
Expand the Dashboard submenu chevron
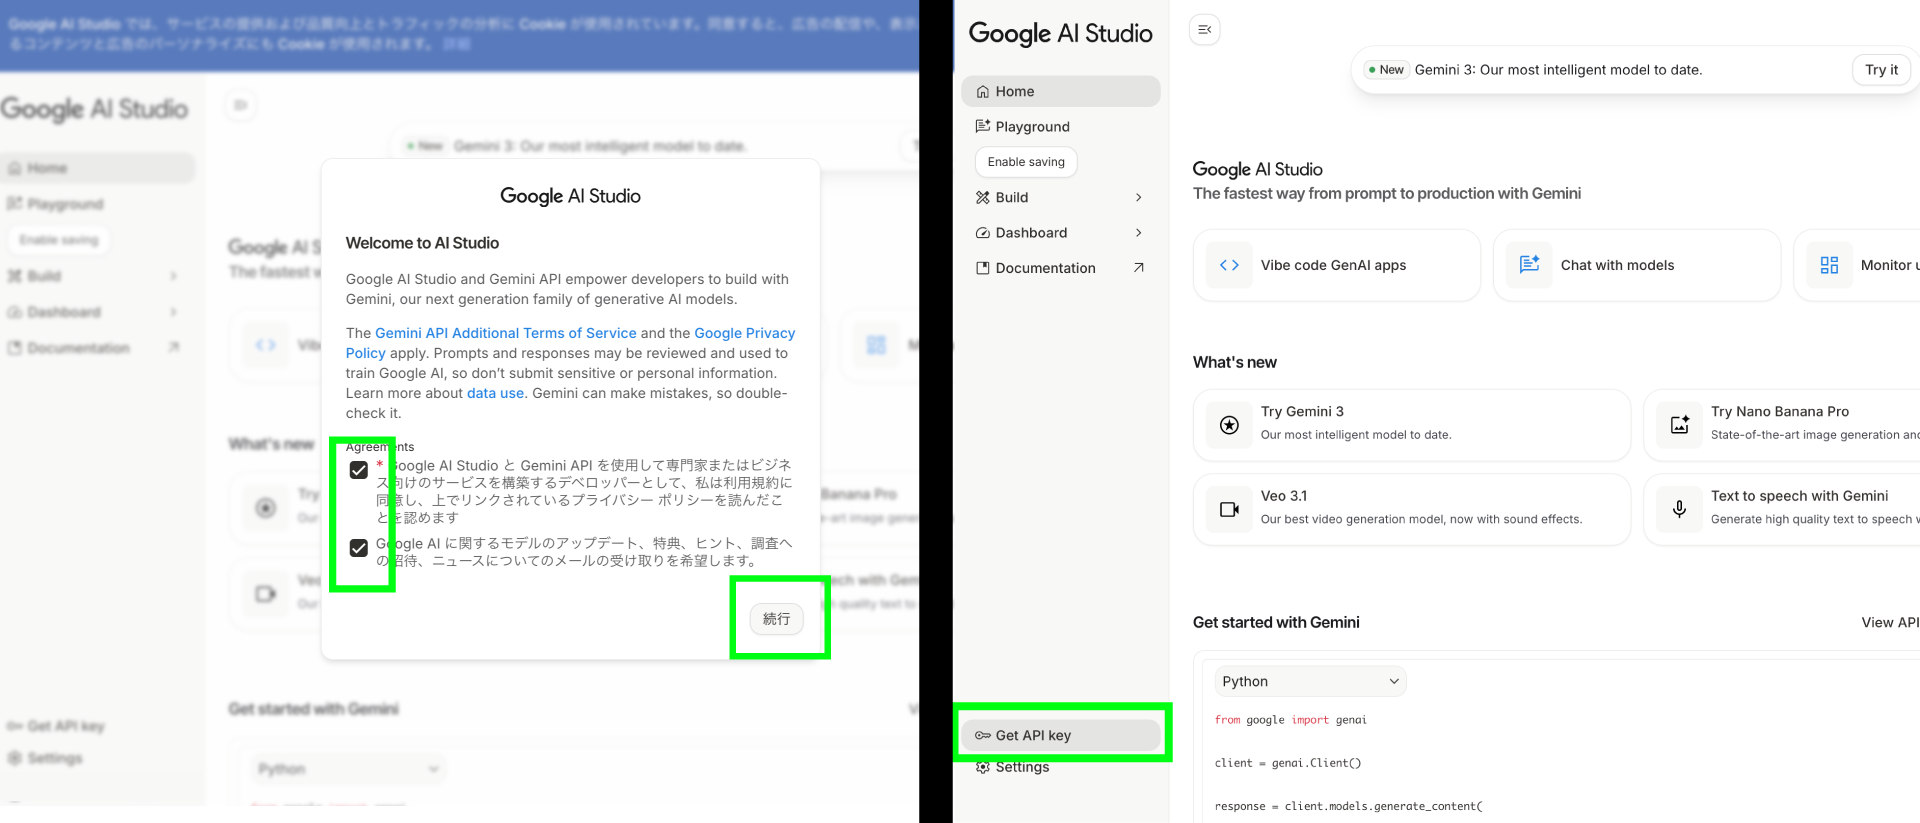1138,233
